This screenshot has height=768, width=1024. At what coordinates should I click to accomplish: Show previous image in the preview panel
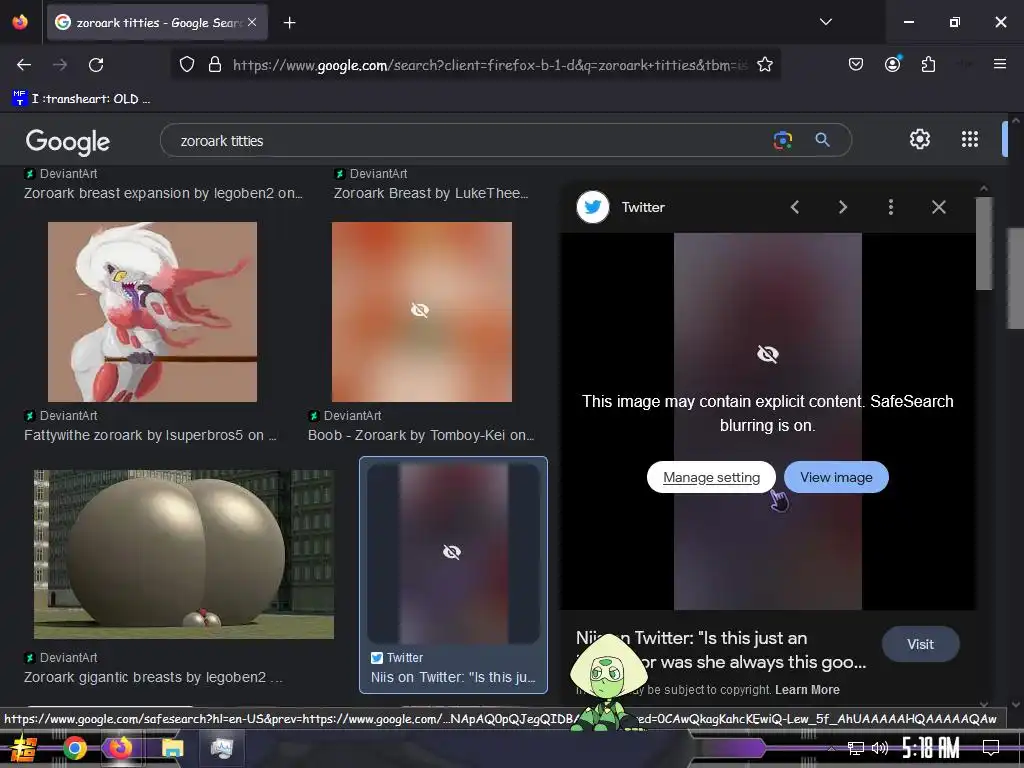[x=795, y=207]
